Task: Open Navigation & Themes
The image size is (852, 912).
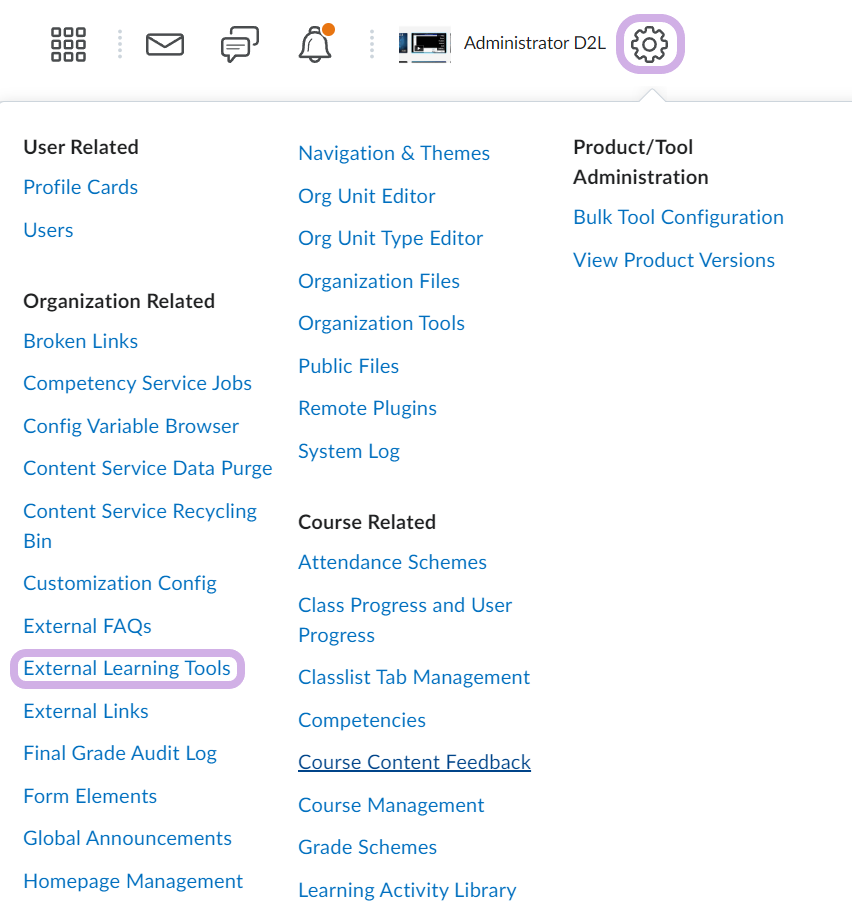Action: click(x=394, y=153)
